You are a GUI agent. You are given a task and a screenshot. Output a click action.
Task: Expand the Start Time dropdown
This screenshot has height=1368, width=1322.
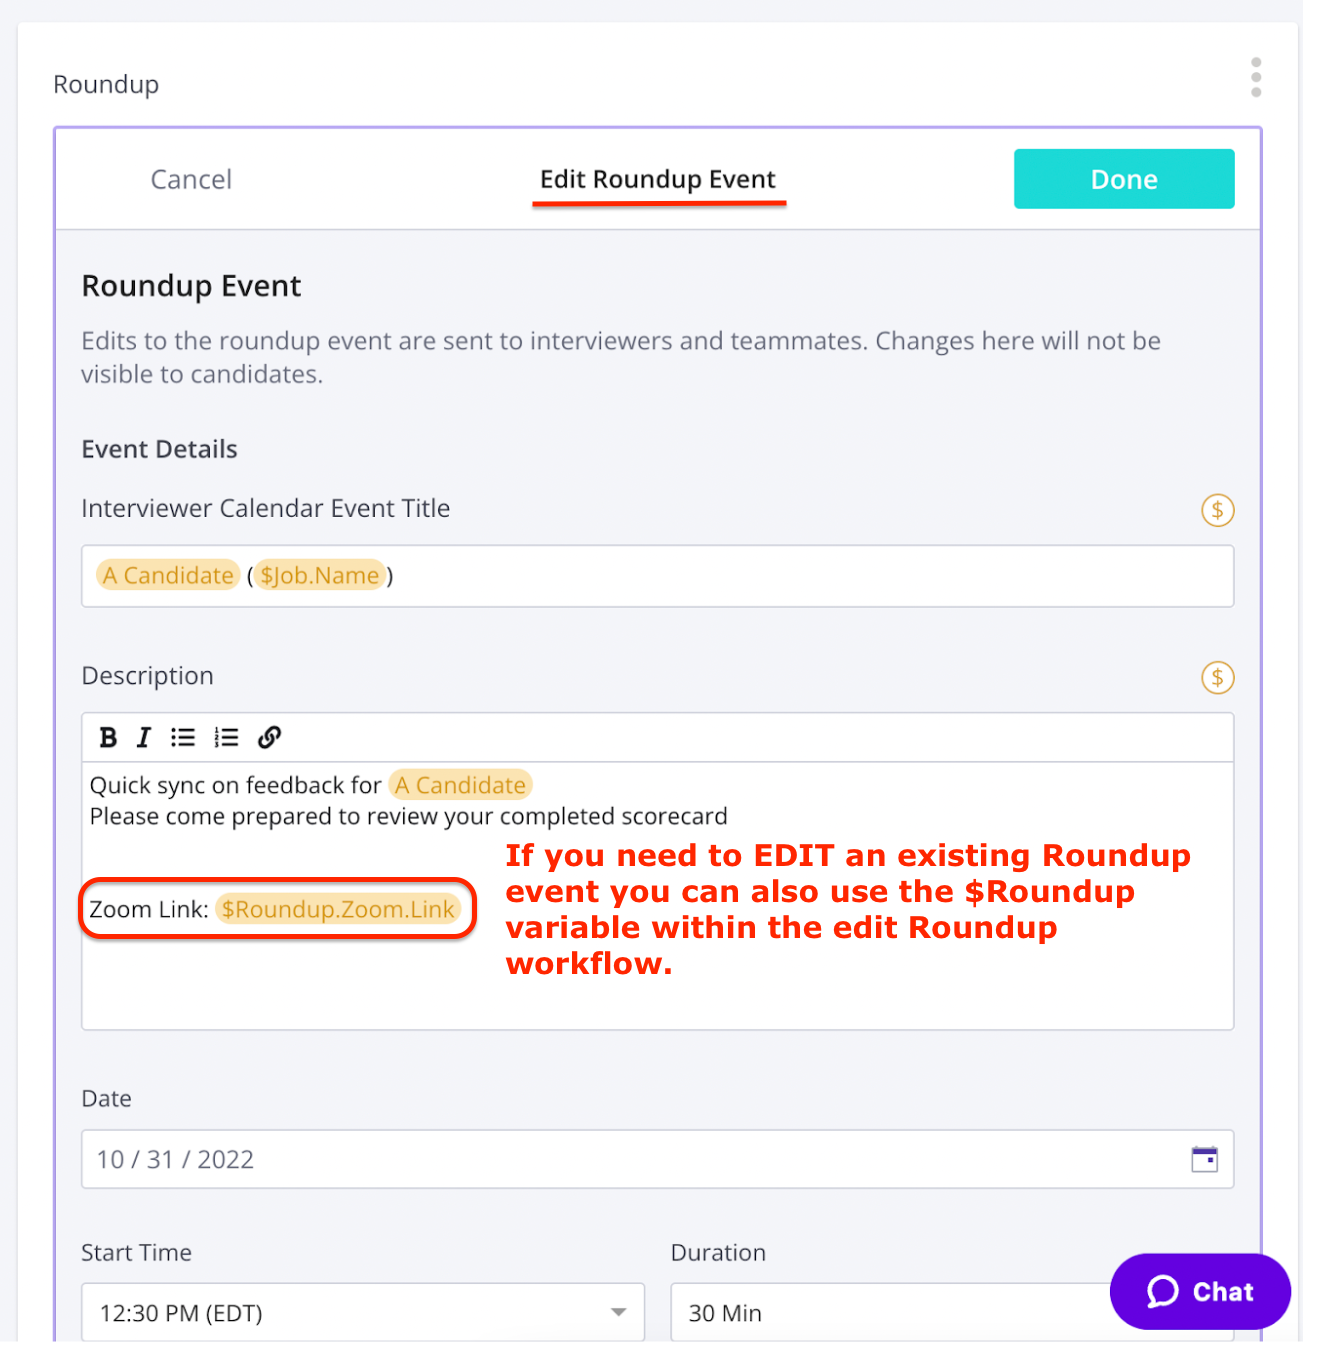[x=618, y=1312]
